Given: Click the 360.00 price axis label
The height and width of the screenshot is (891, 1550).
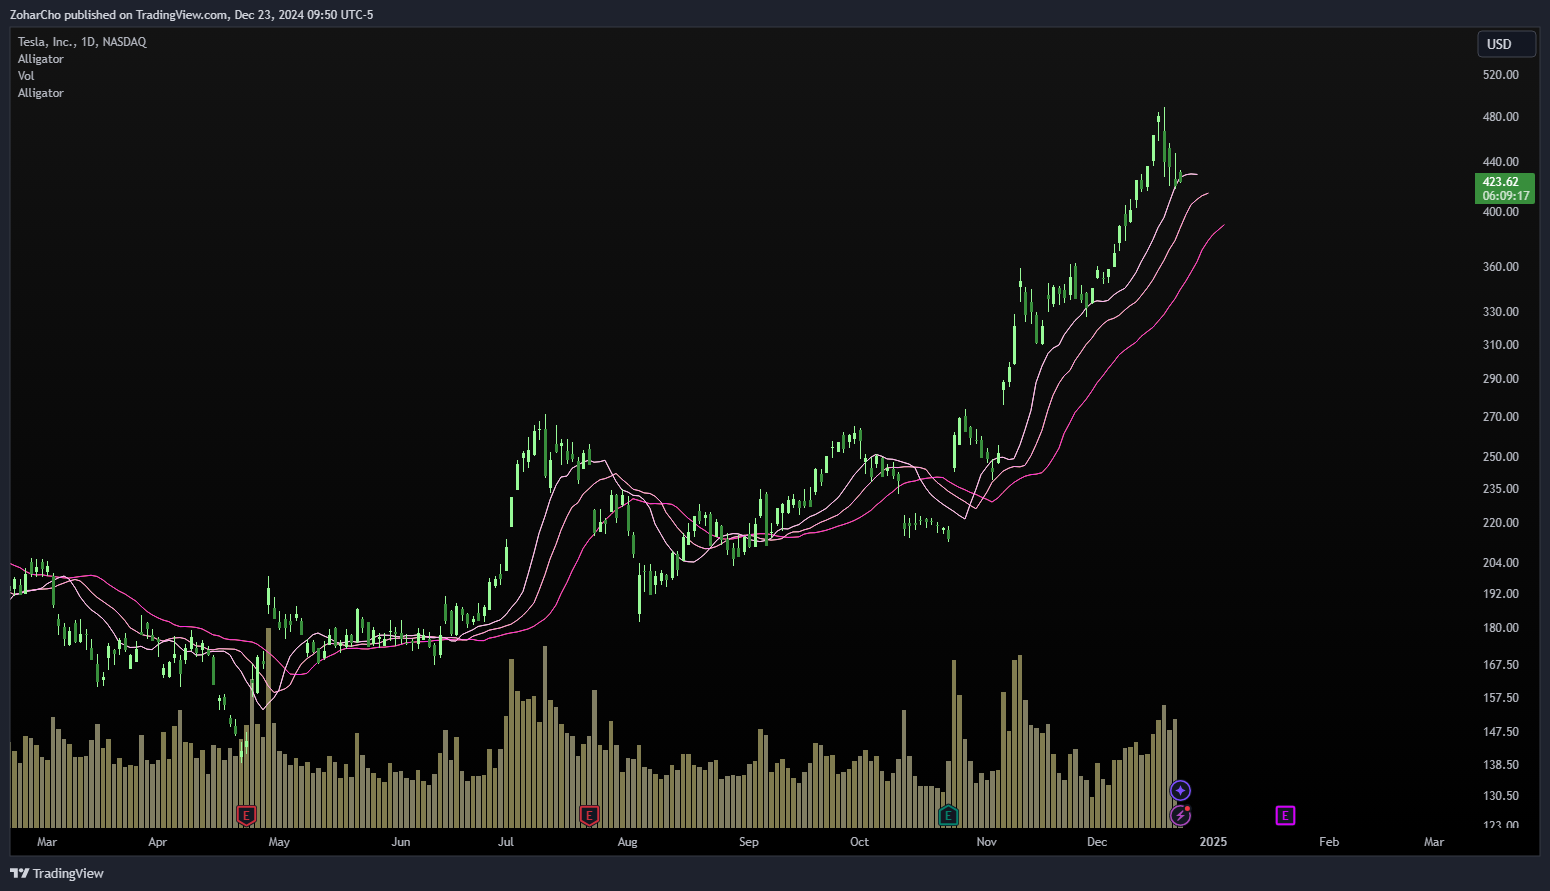Looking at the screenshot, I should (1500, 267).
